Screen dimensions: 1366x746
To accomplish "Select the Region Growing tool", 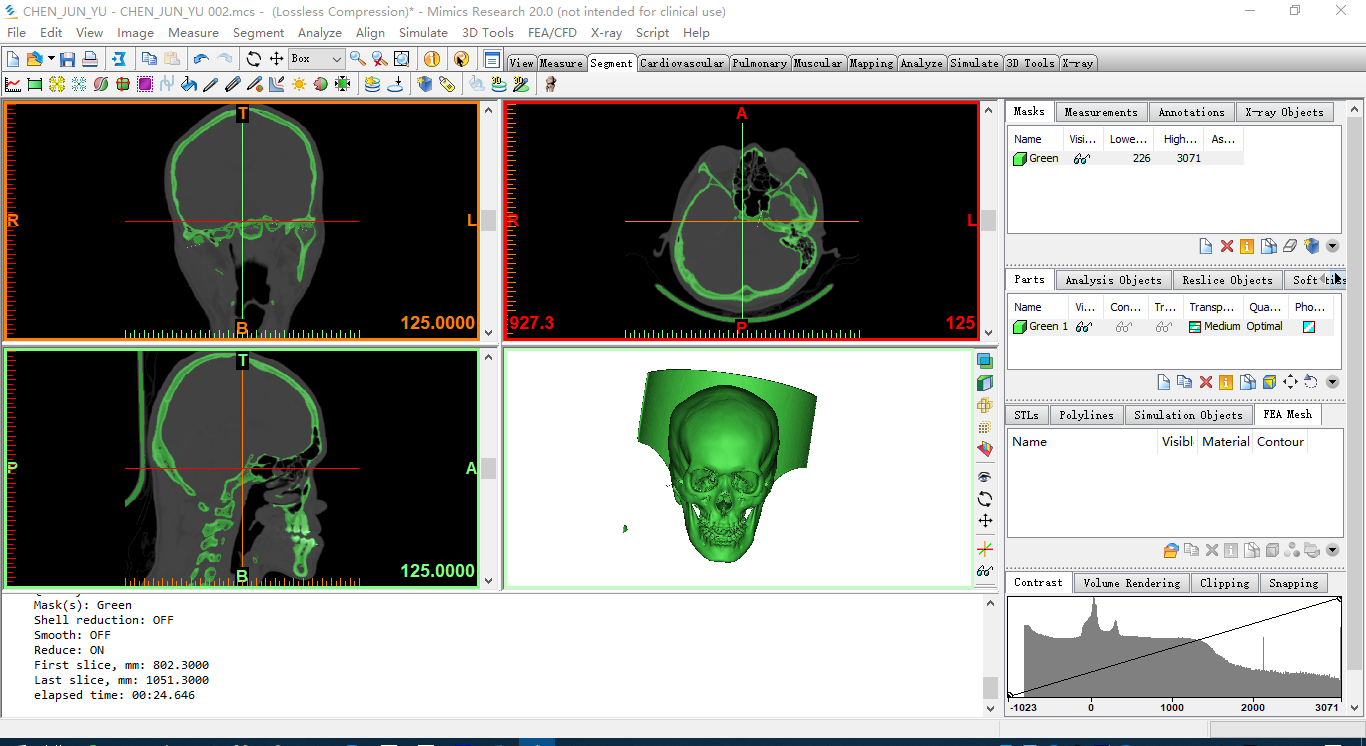I will pyautogui.click(x=57, y=84).
